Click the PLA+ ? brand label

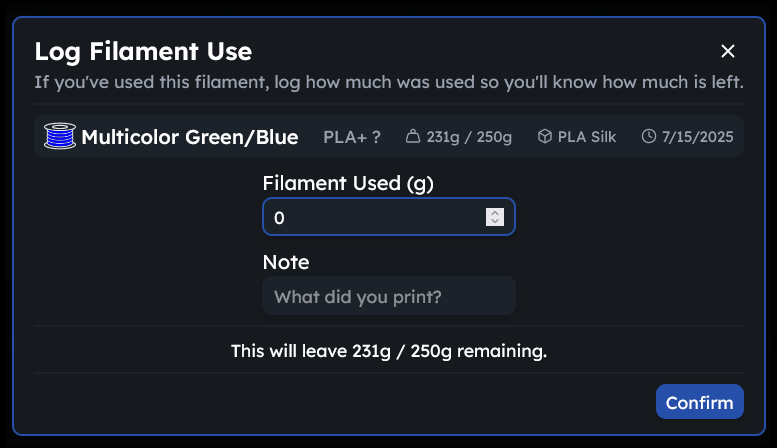point(352,137)
